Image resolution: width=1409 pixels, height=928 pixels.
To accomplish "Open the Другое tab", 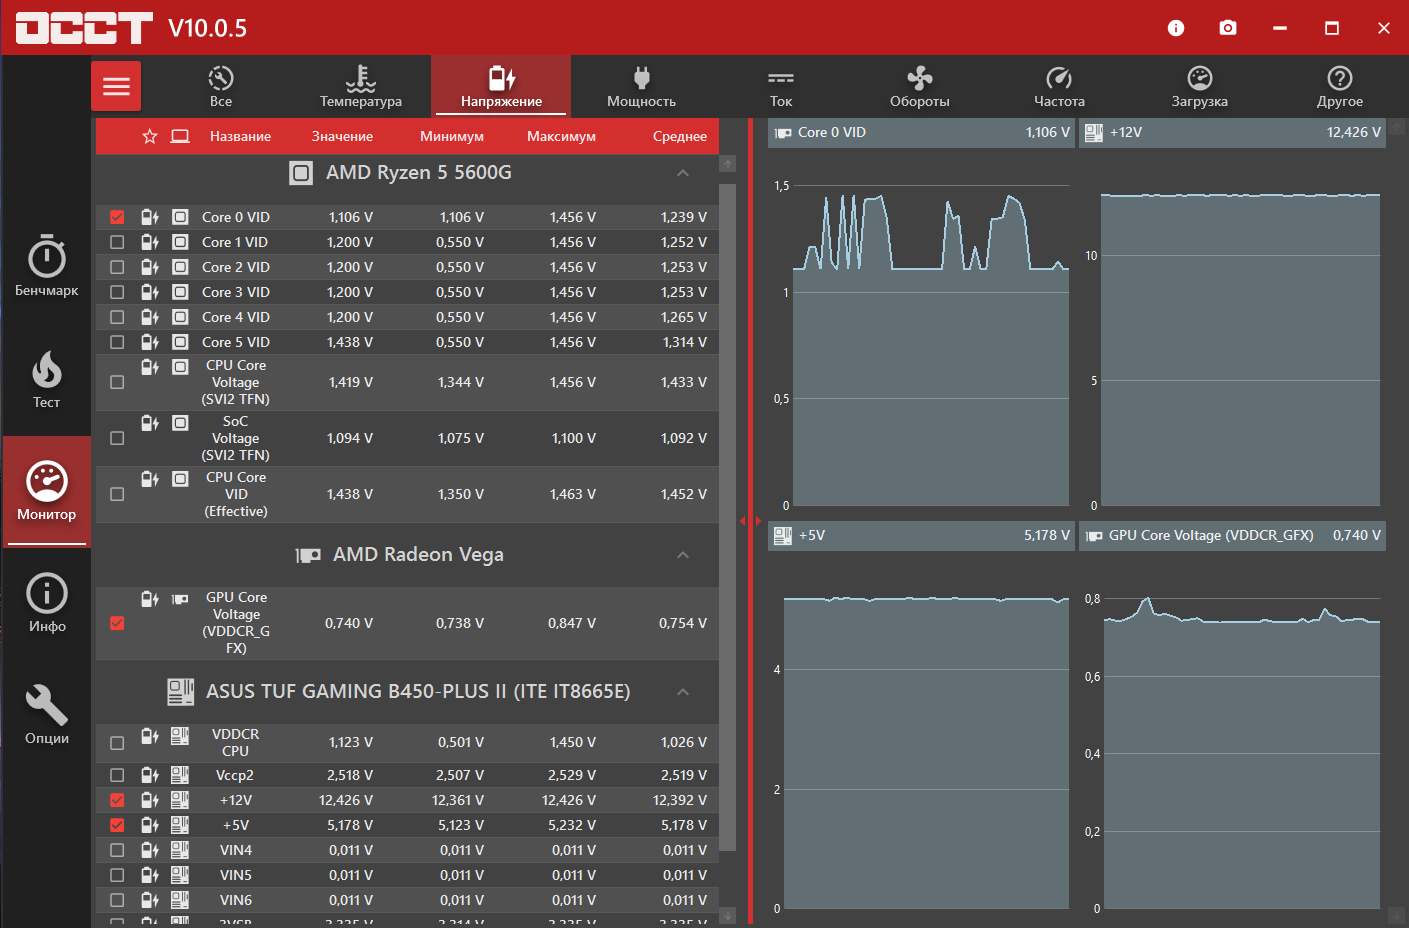I will (x=1340, y=86).
